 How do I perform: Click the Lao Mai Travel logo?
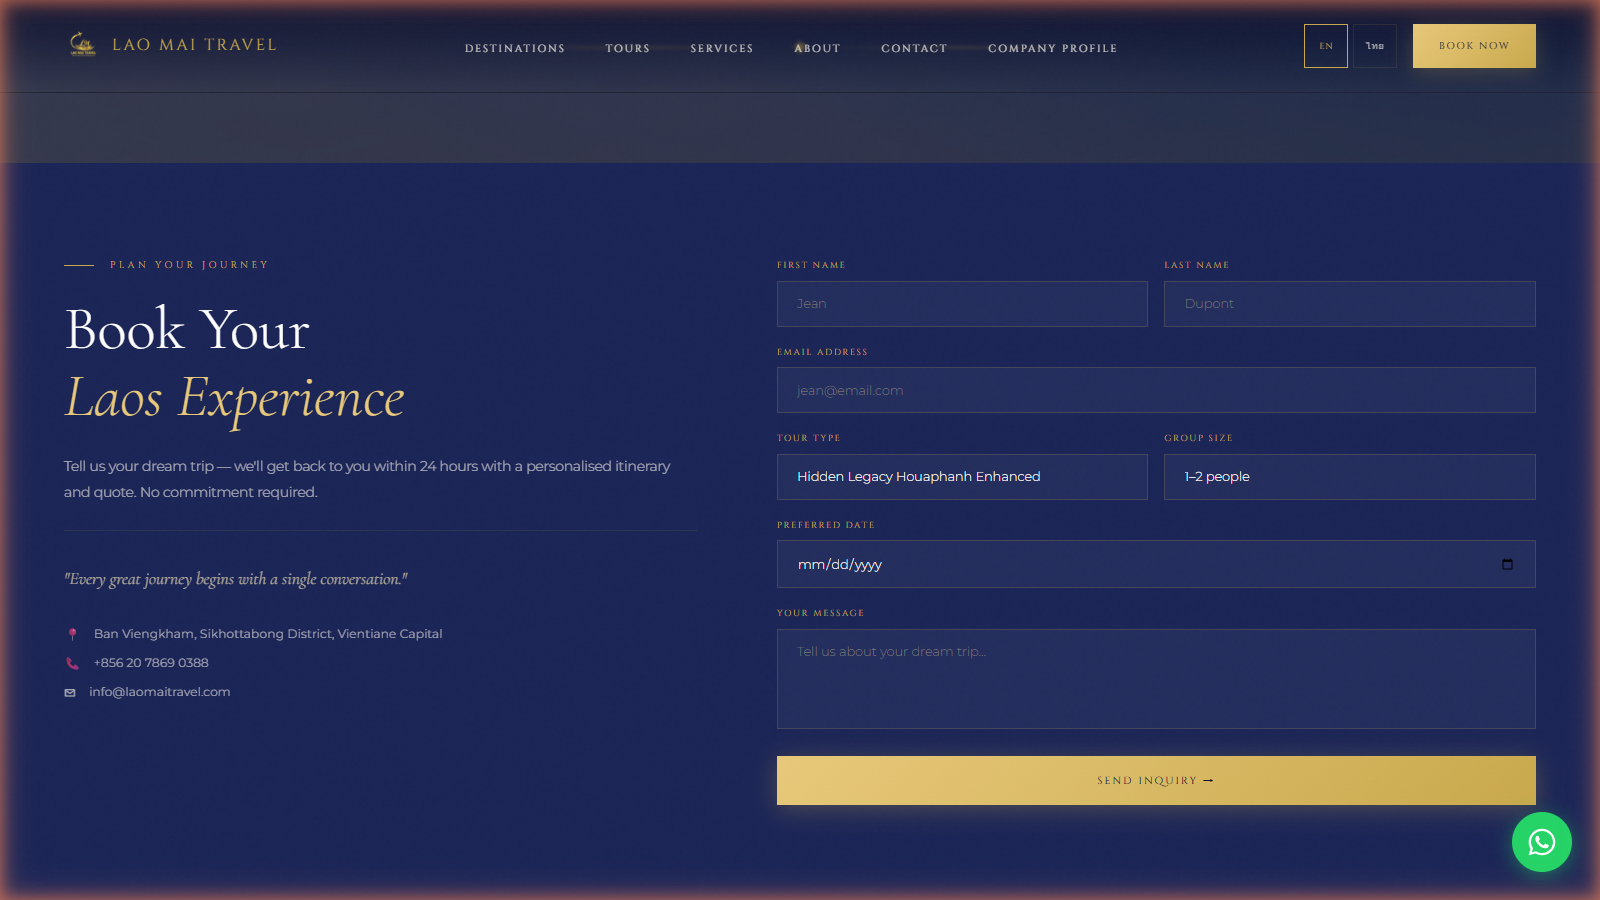click(173, 44)
